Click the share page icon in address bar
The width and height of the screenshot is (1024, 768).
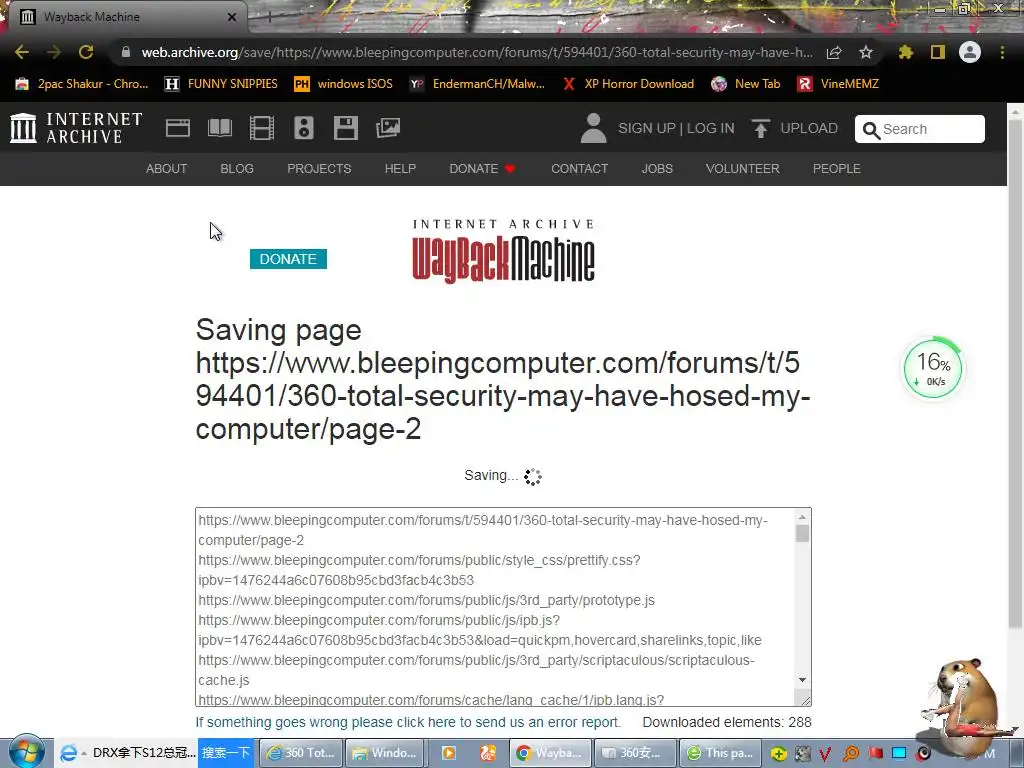(x=834, y=53)
